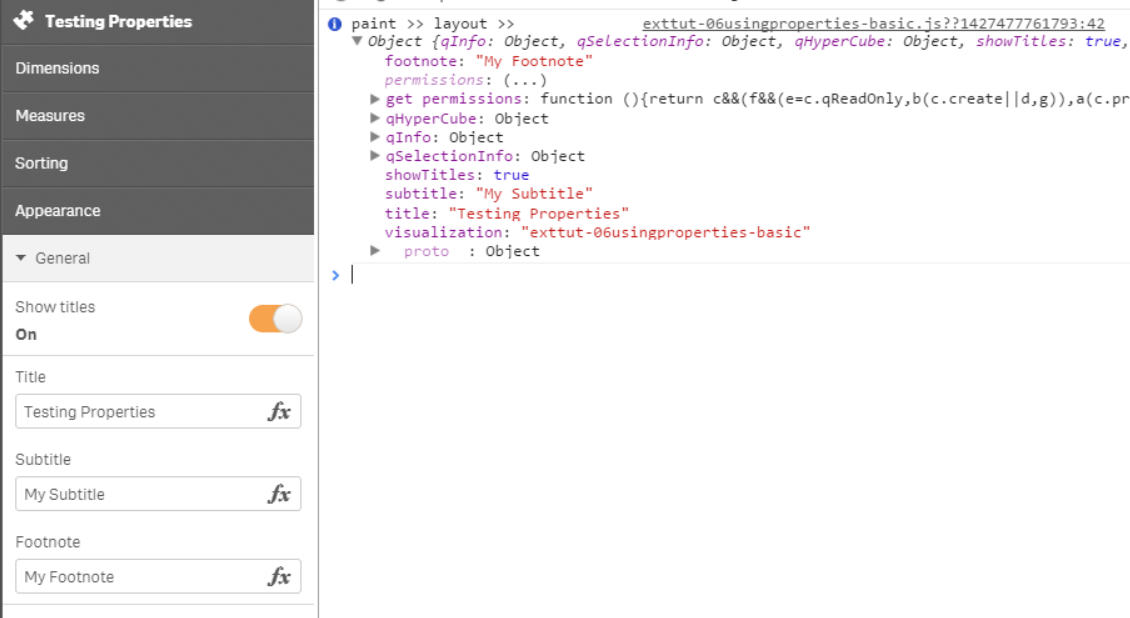This screenshot has height=618, width=1130.
Task: Click the Testing Properties panel header
Action: 158,22
